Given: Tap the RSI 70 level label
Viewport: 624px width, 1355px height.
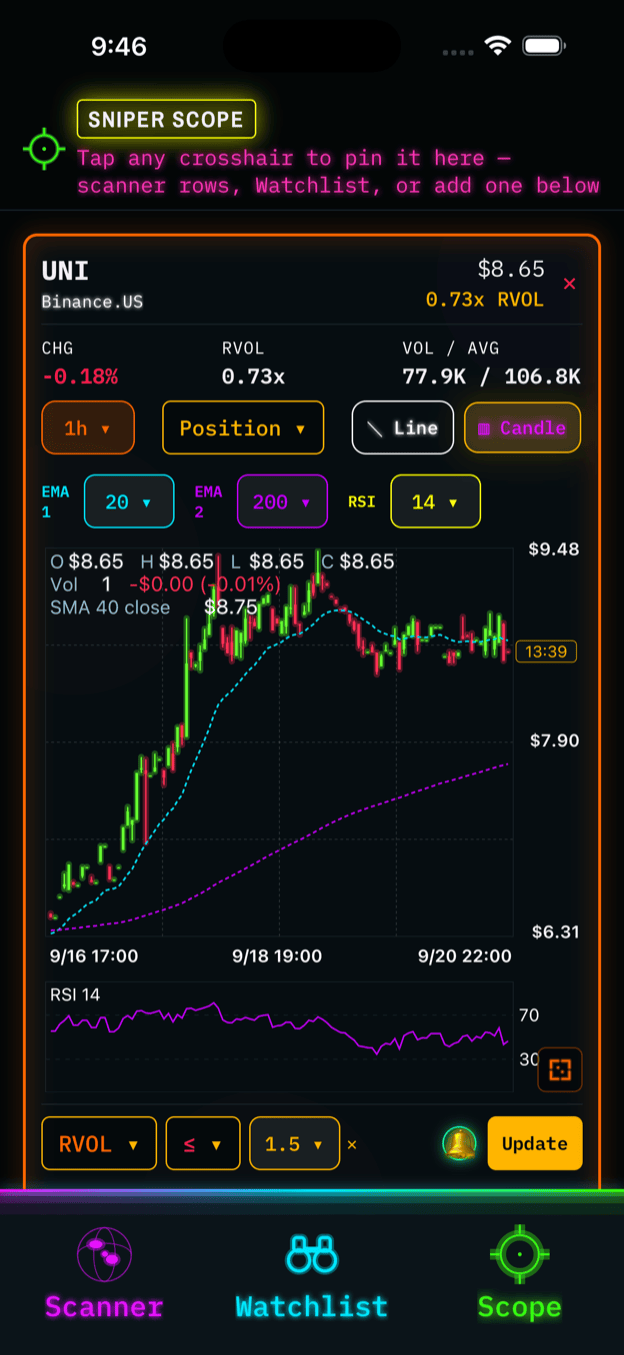Looking at the screenshot, I should coord(529,1015).
